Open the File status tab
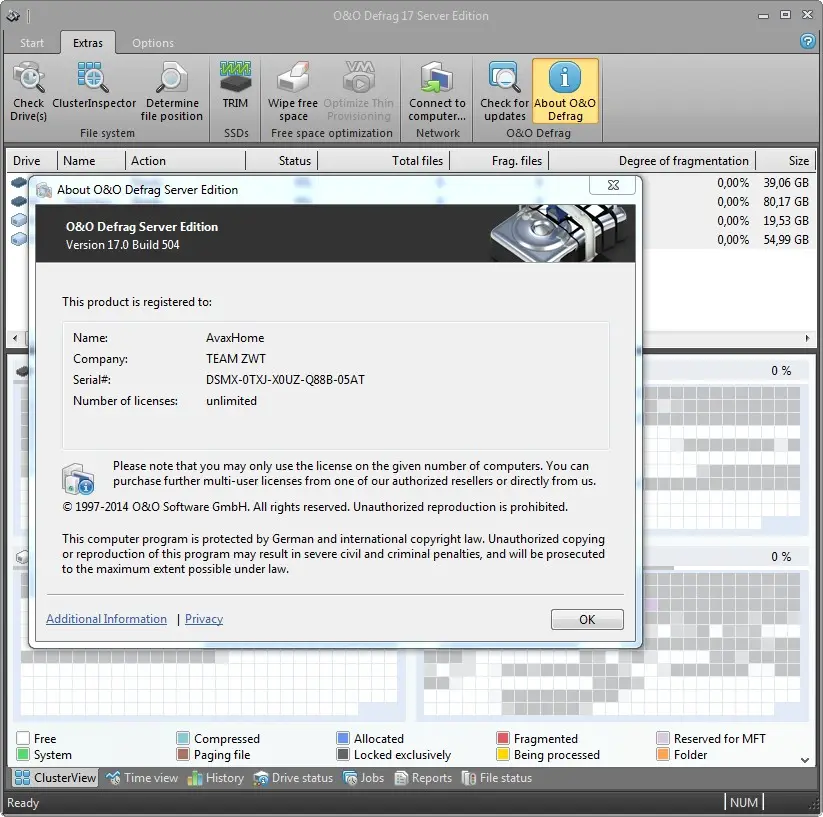Image resolution: width=823 pixels, height=817 pixels. (497, 778)
